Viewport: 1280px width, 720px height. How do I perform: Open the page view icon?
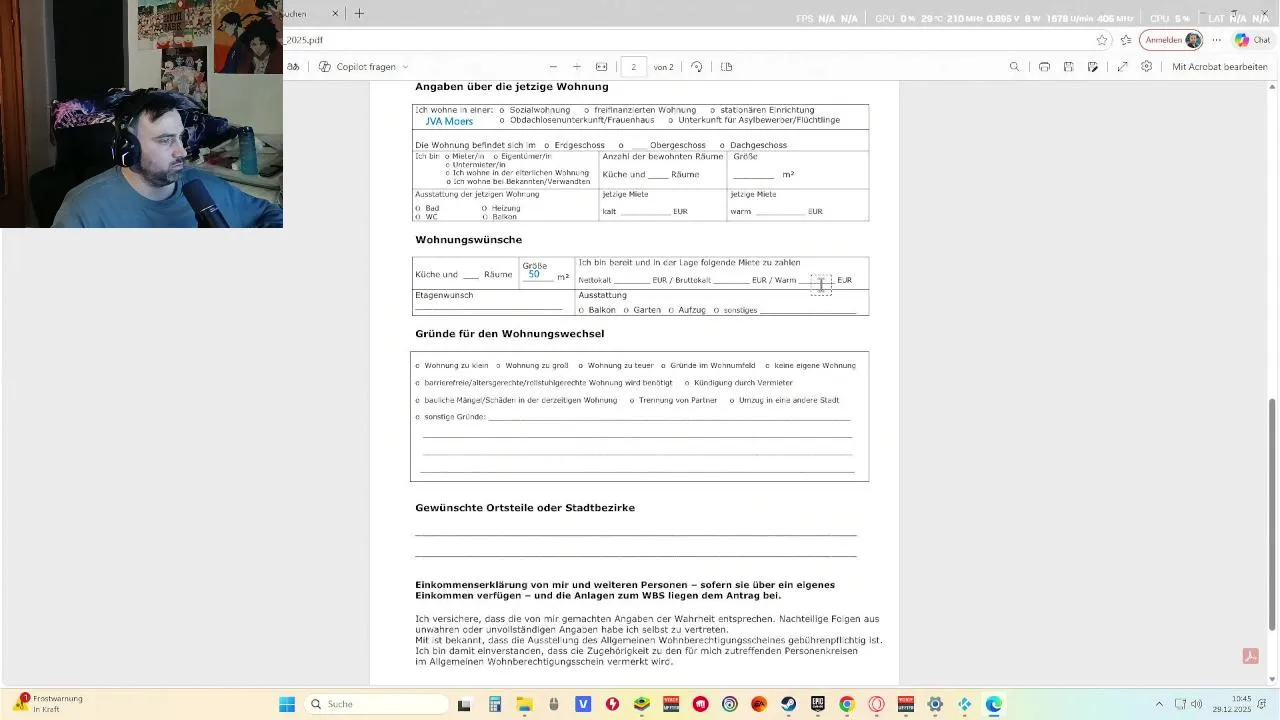tap(727, 67)
